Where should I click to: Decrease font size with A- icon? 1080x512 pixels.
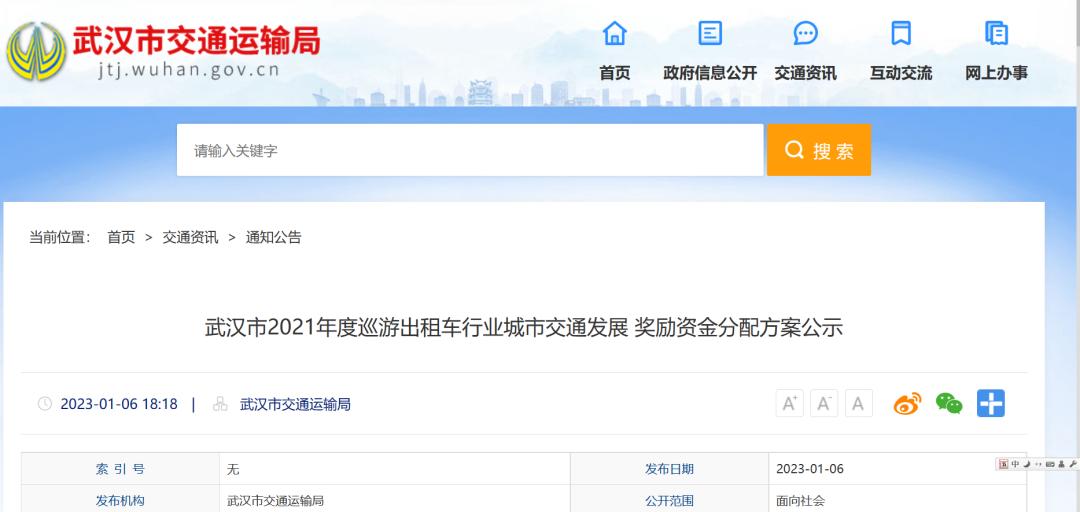[824, 403]
